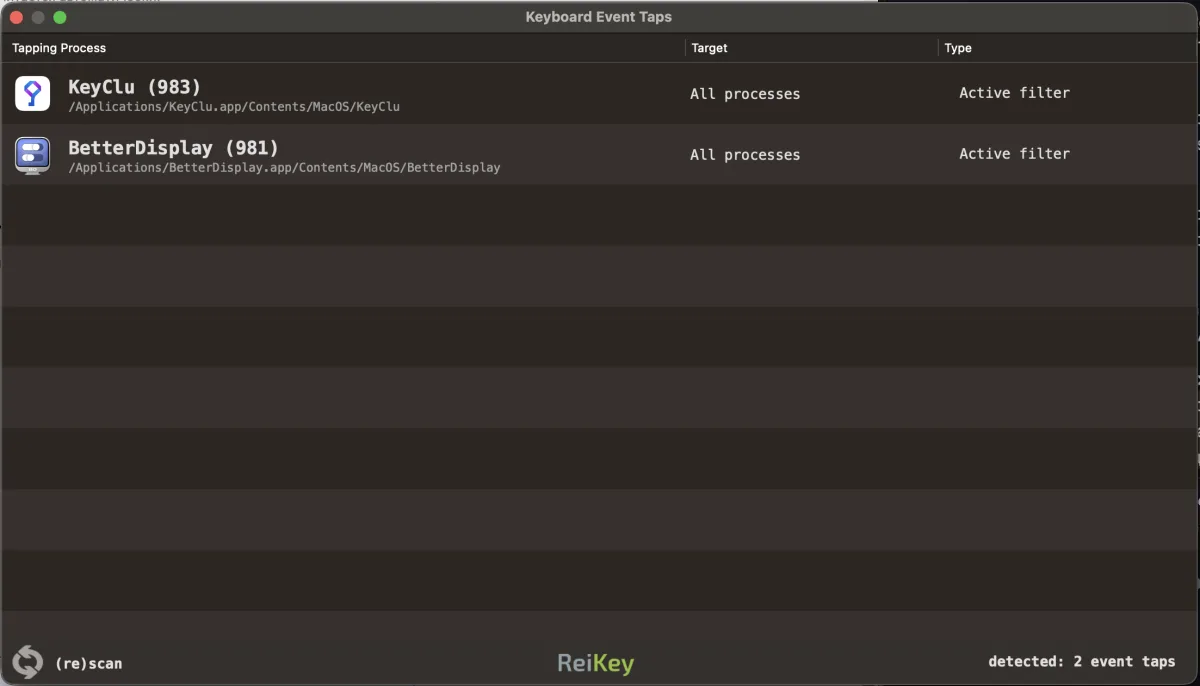The width and height of the screenshot is (1200, 686).
Task: Zoom window with the green title-bar button
Action: (x=59, y=17)
